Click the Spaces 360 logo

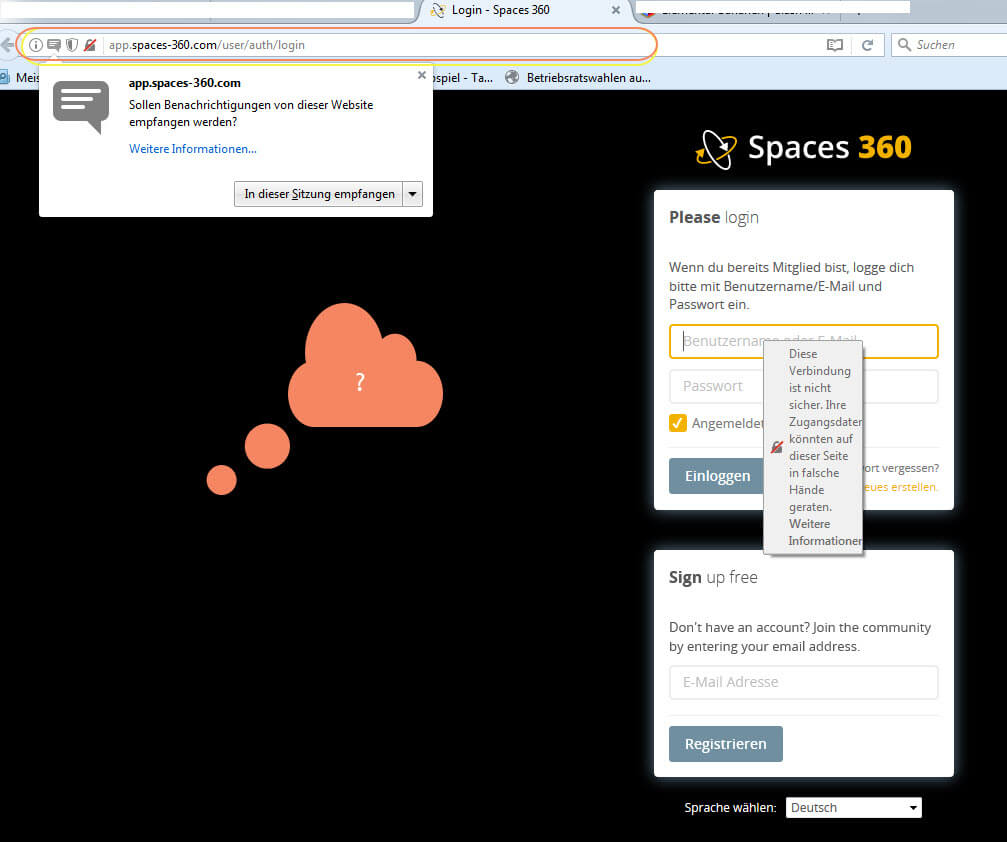[804, 148]
